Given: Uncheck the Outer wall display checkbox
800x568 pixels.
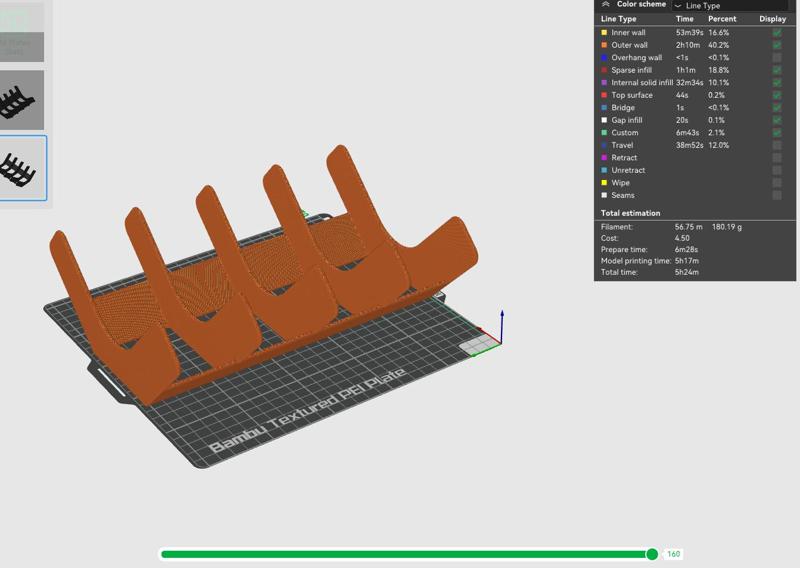Looking at the screenshot, I should [x=777, y=45].
